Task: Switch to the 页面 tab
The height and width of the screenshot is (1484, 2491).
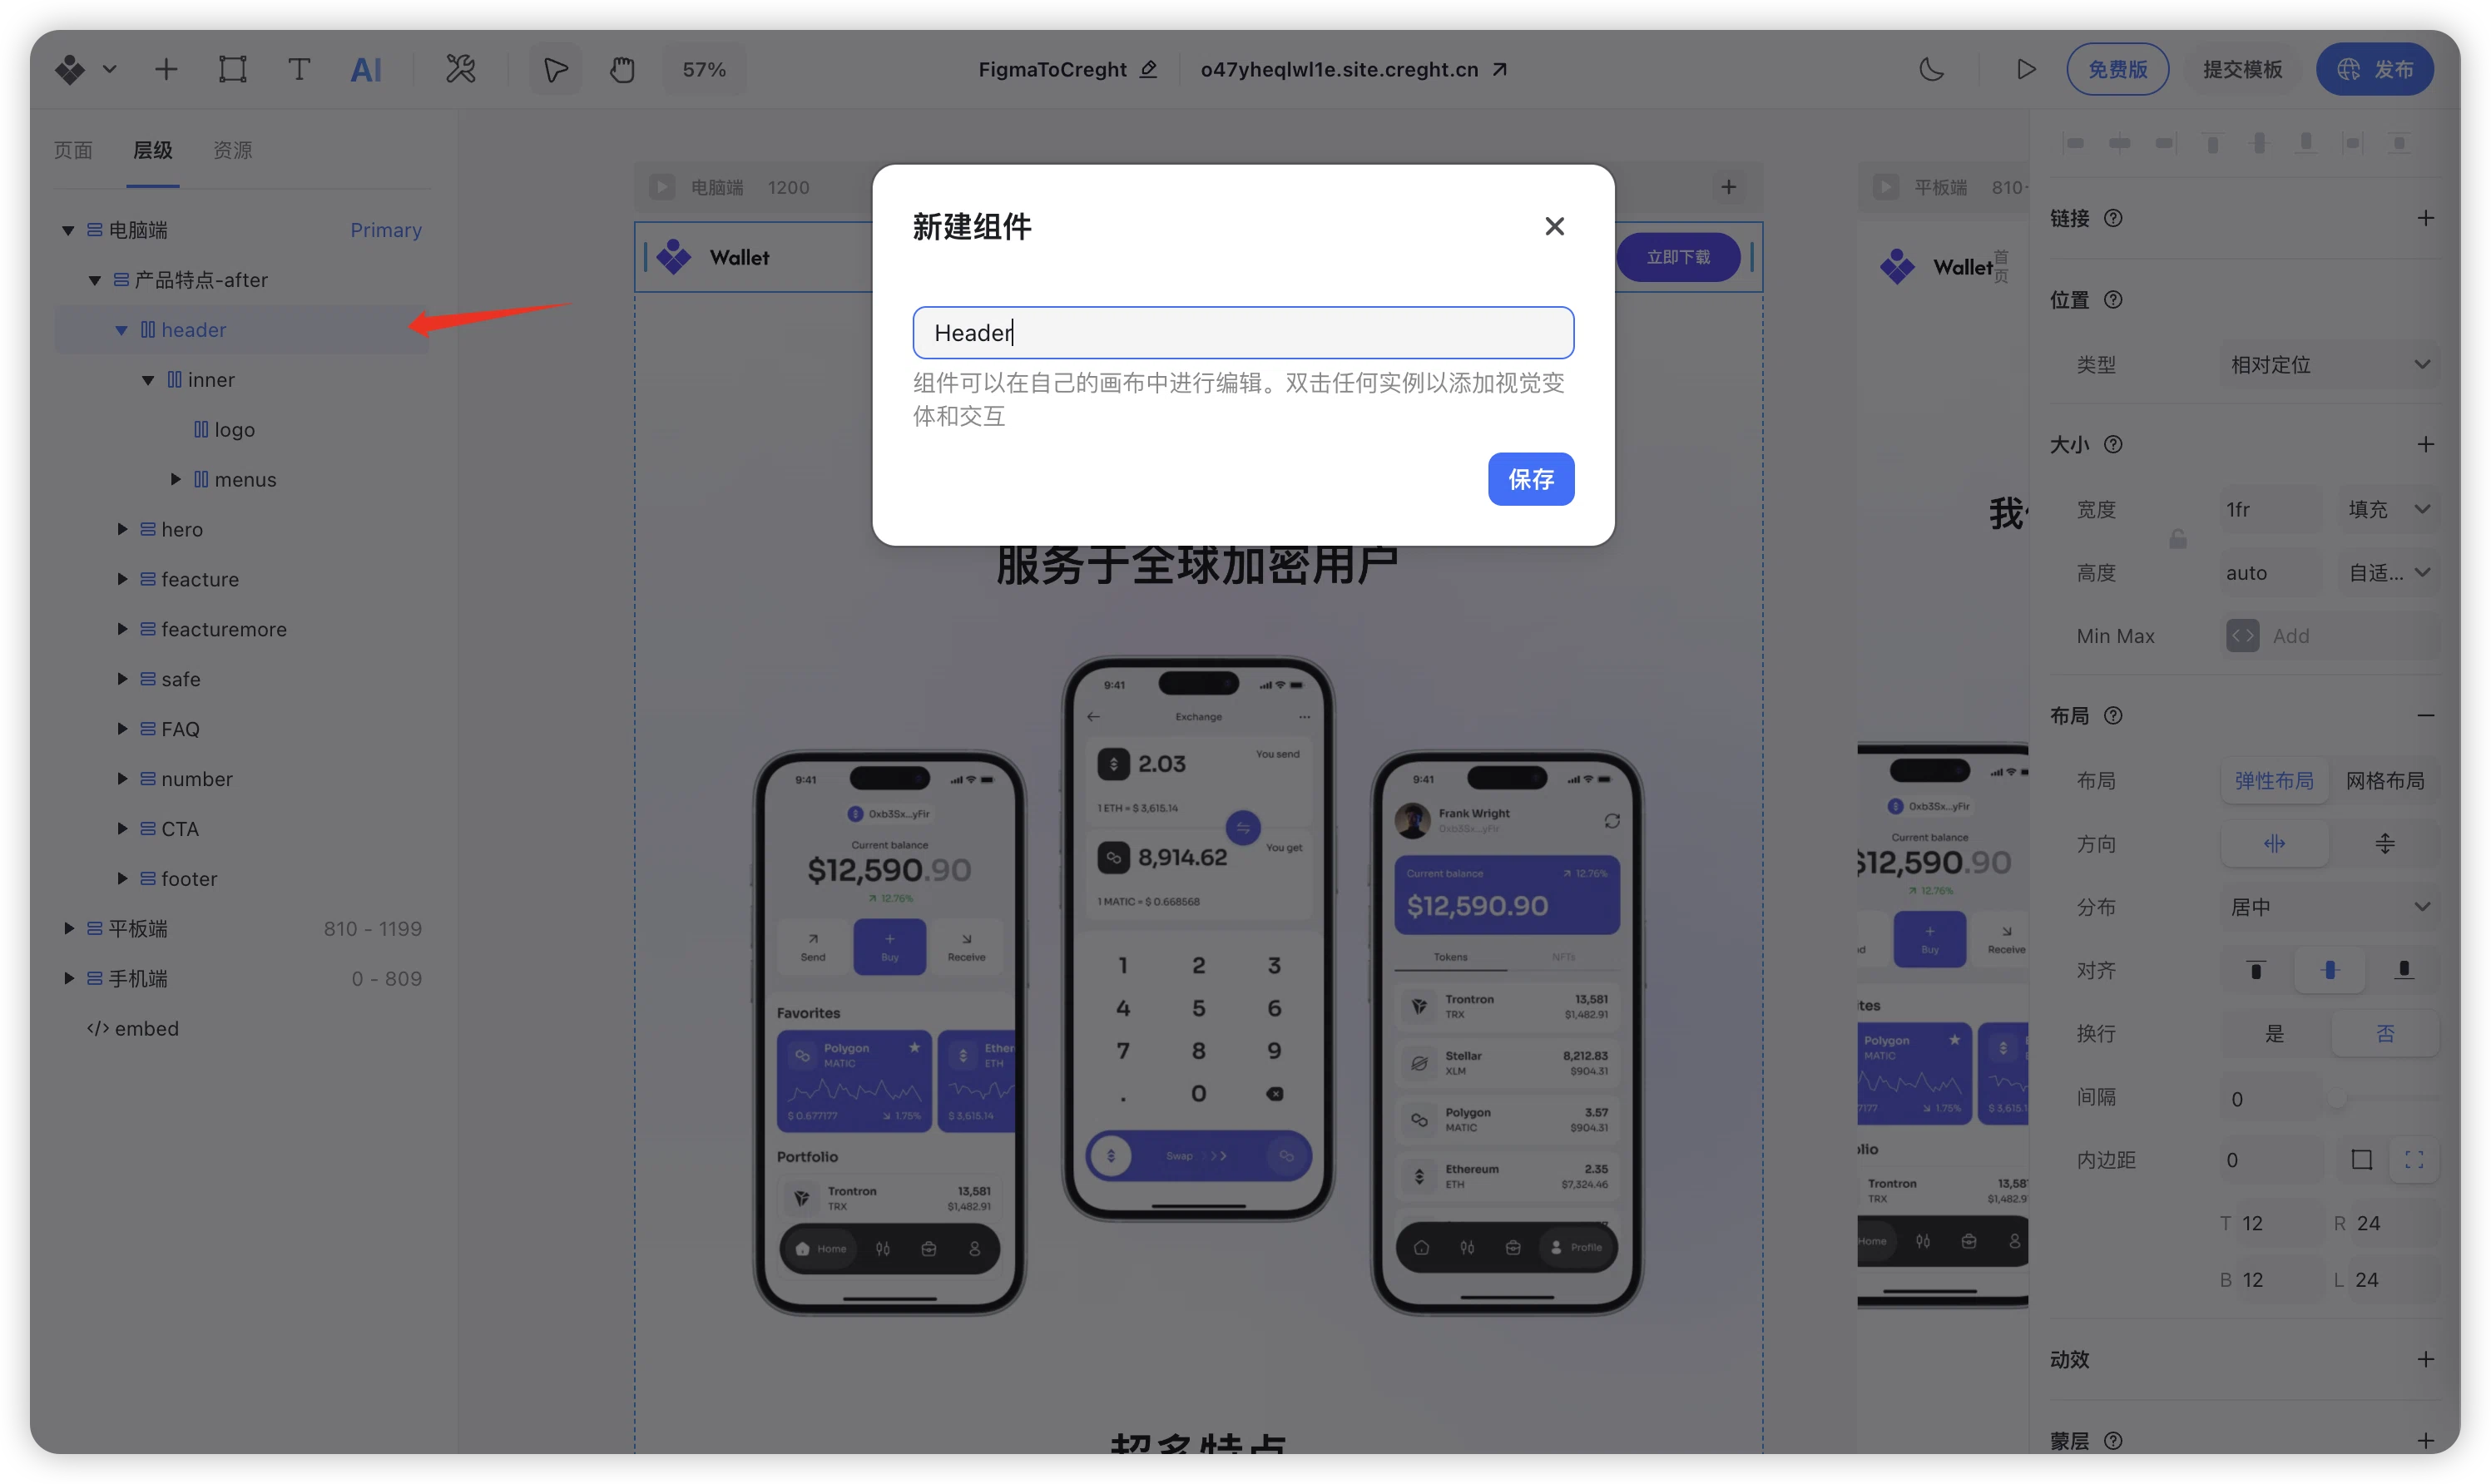Action: click(73, 150)
